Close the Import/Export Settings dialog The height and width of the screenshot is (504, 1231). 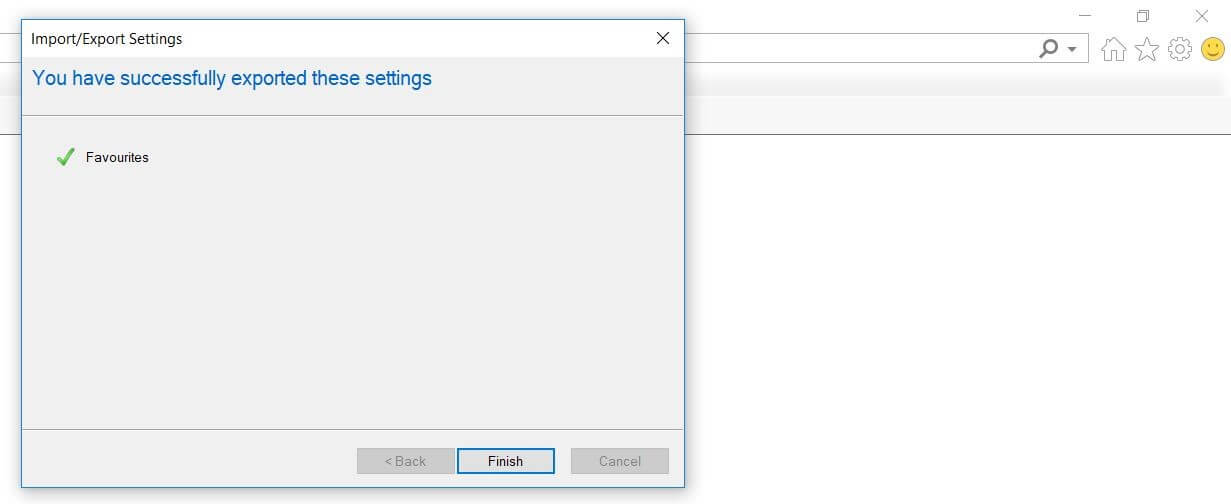(x=662, y=39)
